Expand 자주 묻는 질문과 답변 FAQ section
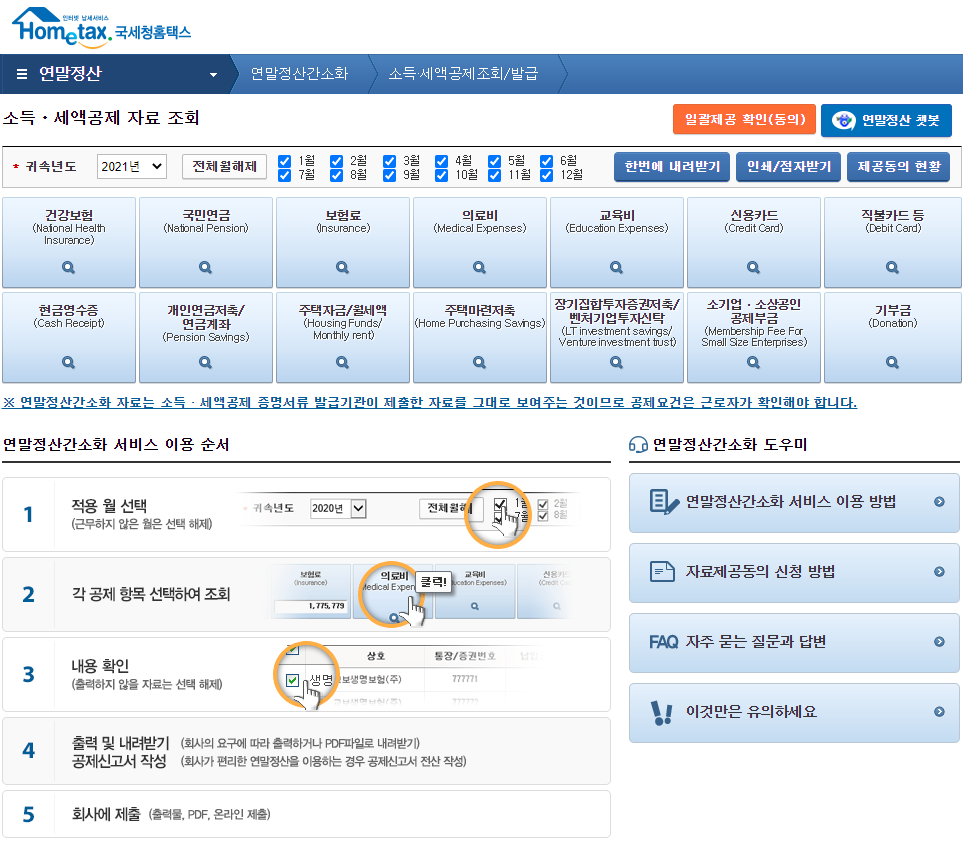This screenshot has width=963, height=845. point(793,644)
